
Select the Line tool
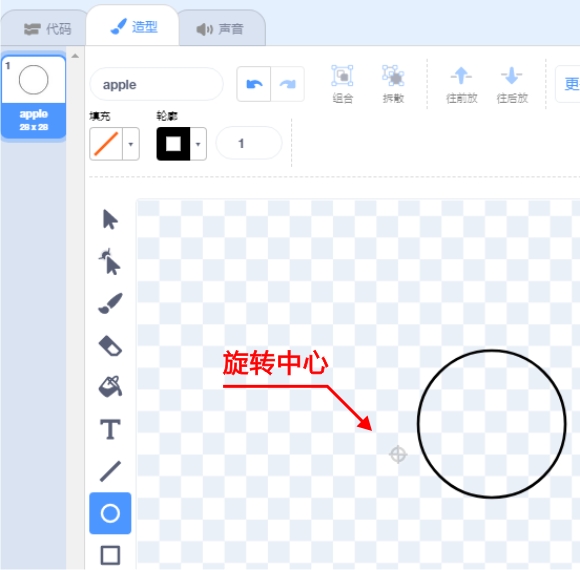pyautogui.click(x=110, y=471)
